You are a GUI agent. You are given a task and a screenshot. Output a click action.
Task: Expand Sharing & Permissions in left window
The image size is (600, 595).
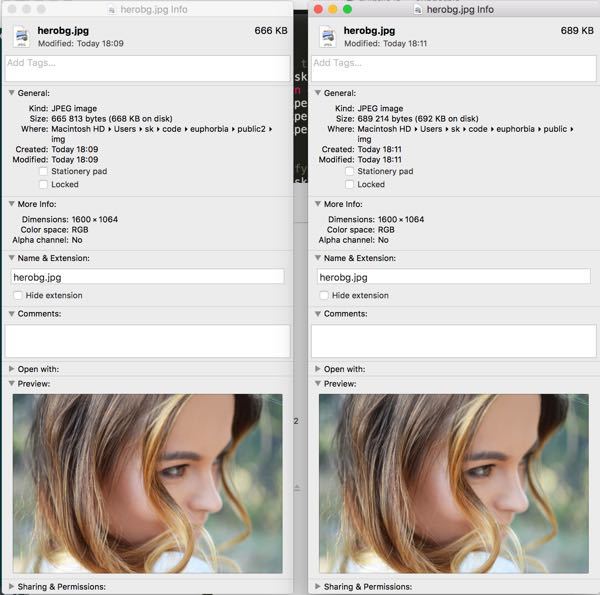click(11, 586)
